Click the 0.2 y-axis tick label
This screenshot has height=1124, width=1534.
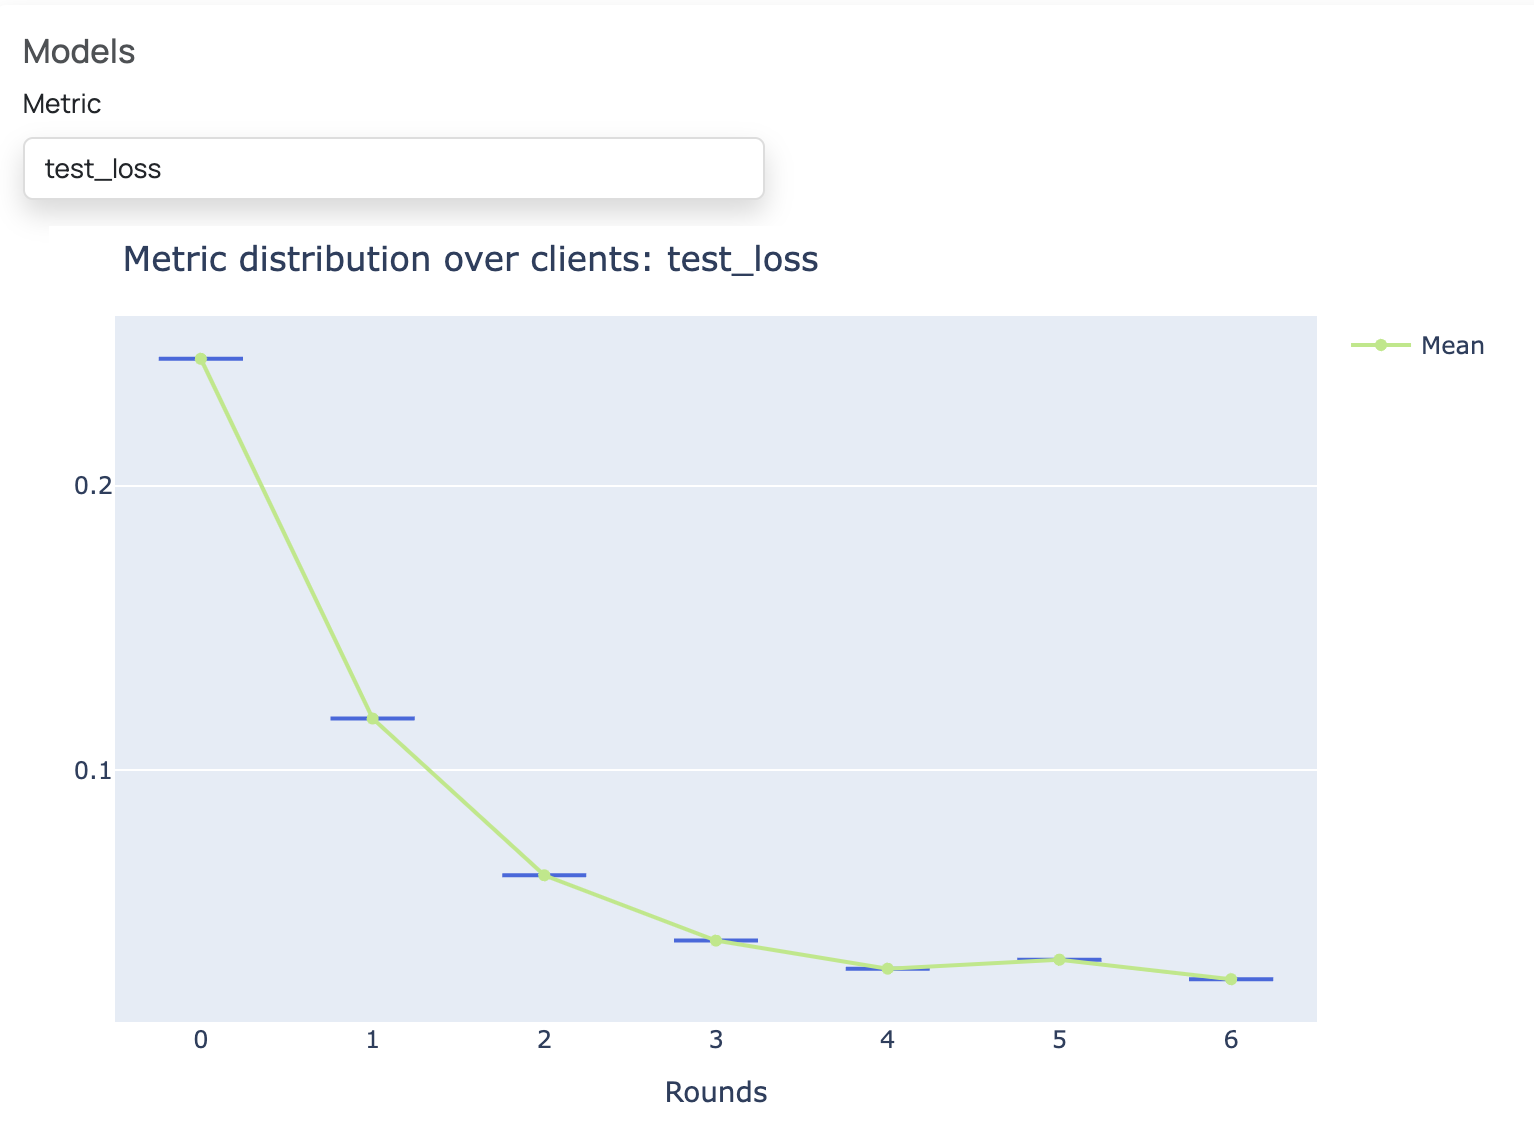pos(91,486)
